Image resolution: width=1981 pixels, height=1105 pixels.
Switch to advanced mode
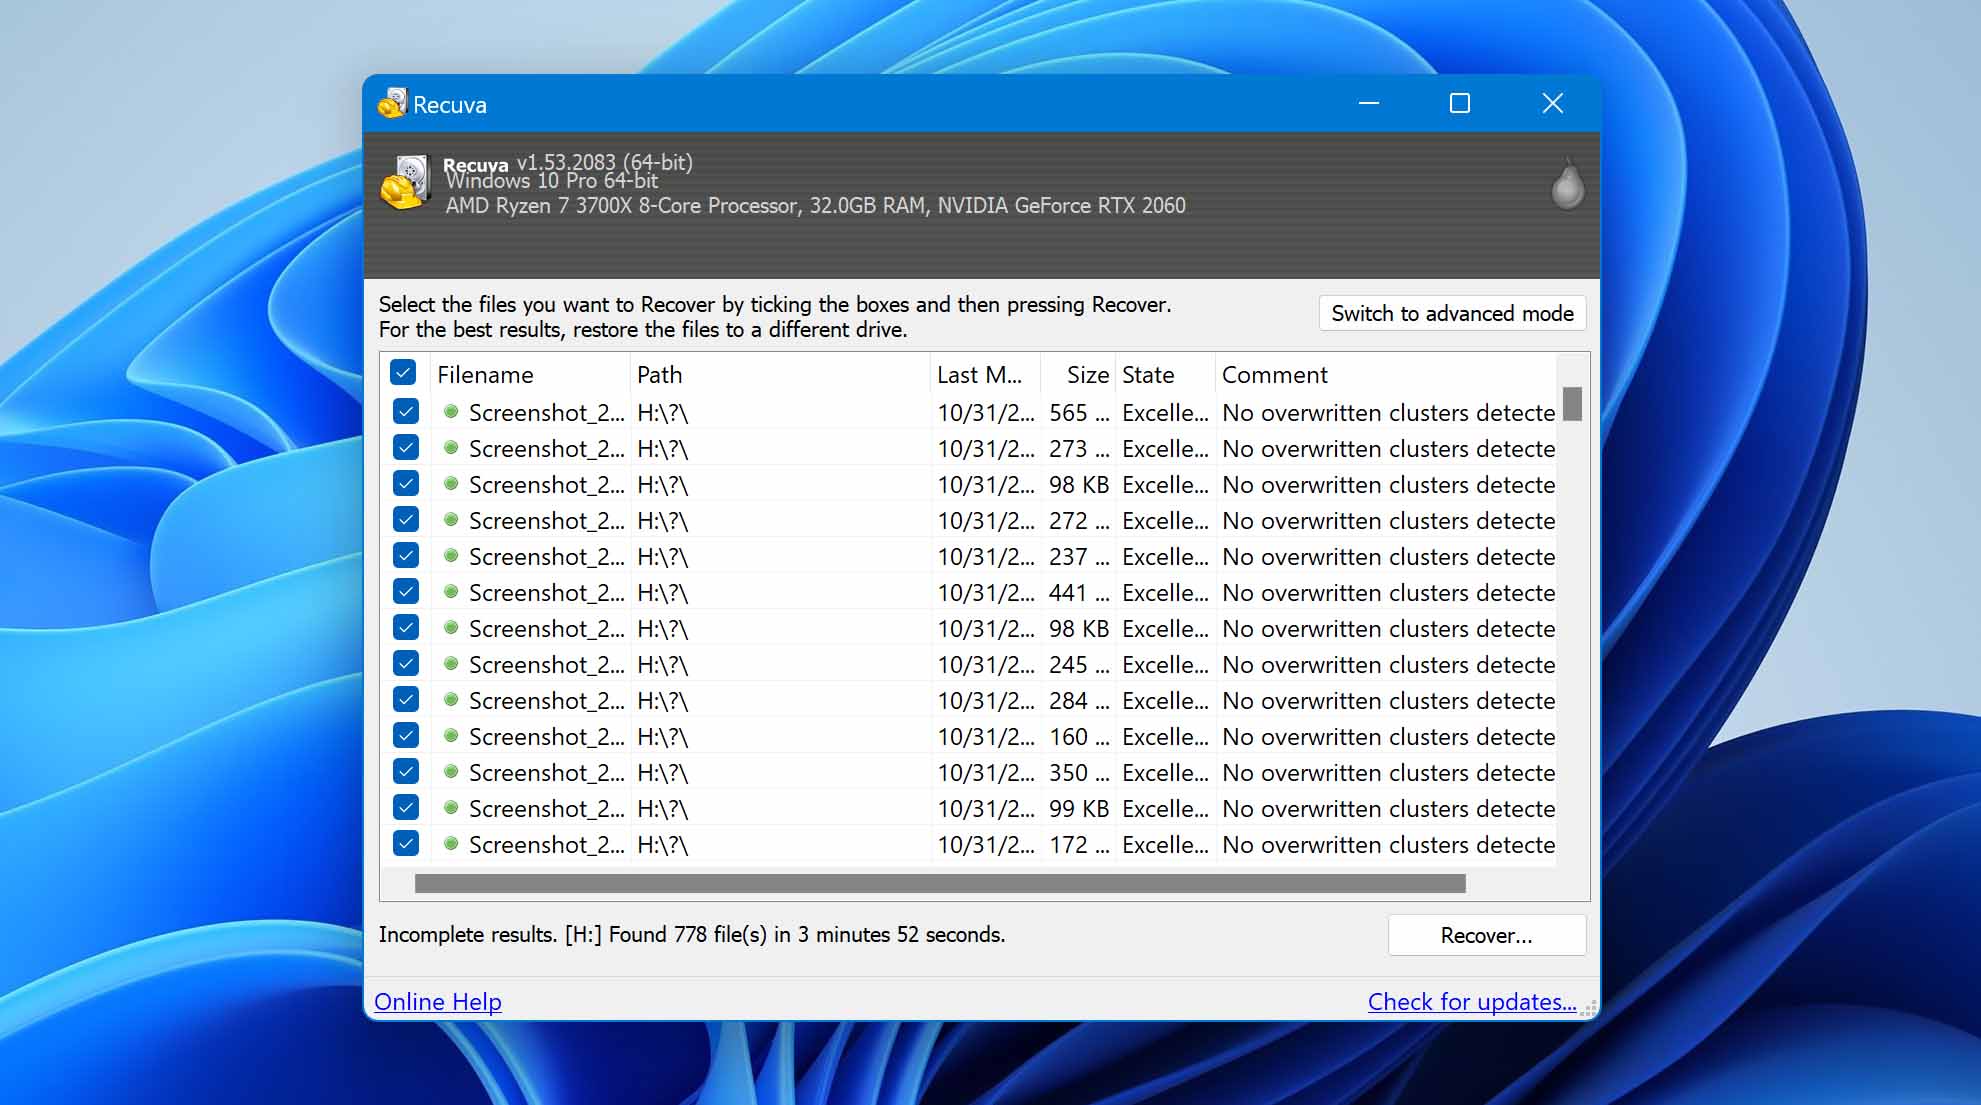coord(1452,313)
